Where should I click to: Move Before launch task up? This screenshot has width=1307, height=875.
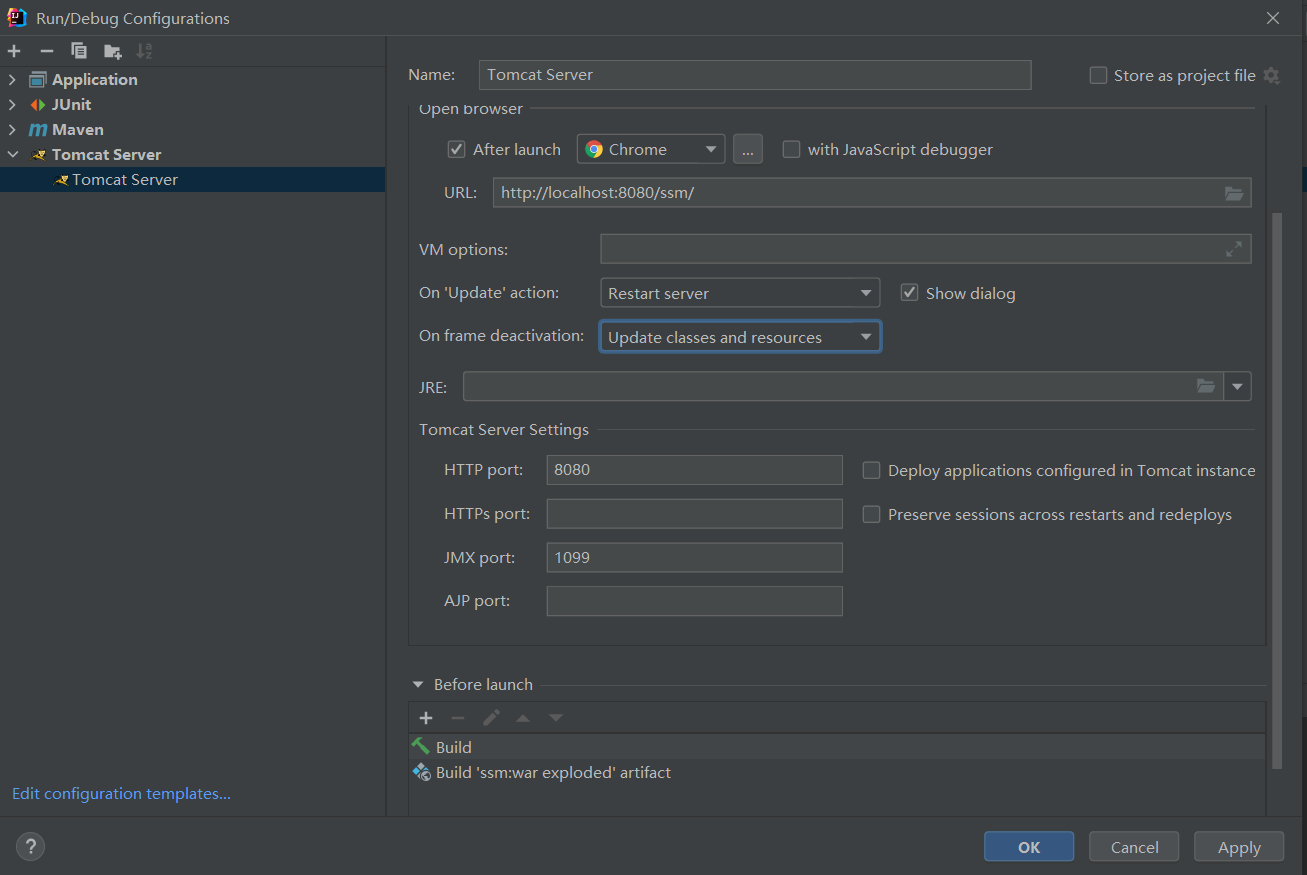click(523, 718)
